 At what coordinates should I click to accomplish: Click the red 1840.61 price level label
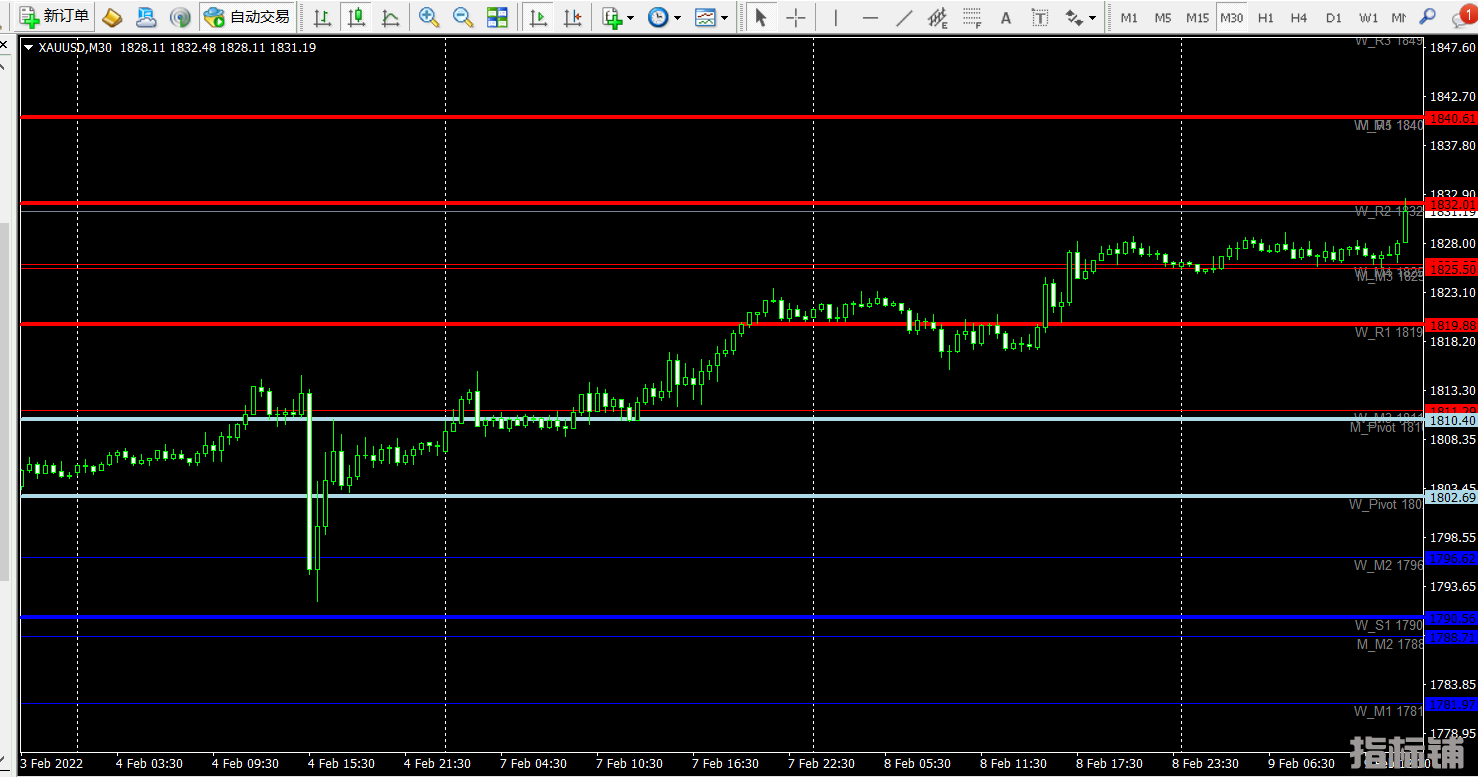(1452, 118)
